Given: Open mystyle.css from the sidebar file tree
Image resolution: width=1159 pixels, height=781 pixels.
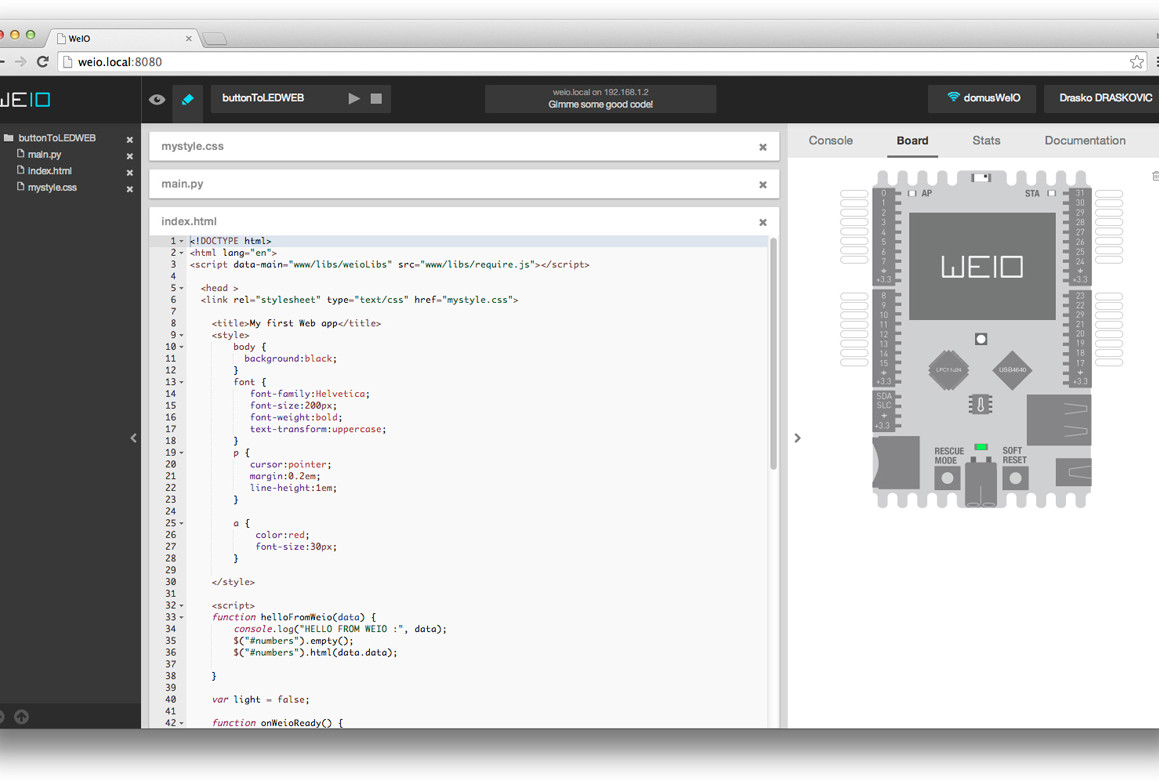Looking at the screenshot, I should (x=52, y=188).
